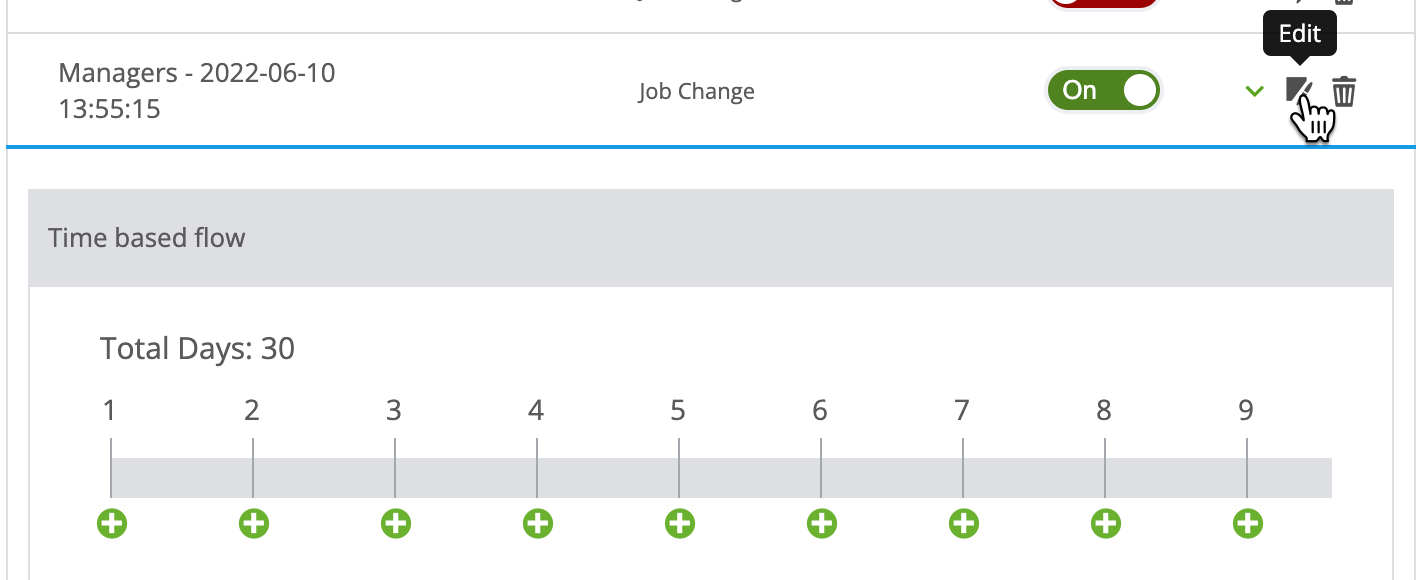Image resolution: width=1424 pixels, height=580 pixels.
Task: Add a step at day 3 plus icon
Action: click(x=395, y=522)
